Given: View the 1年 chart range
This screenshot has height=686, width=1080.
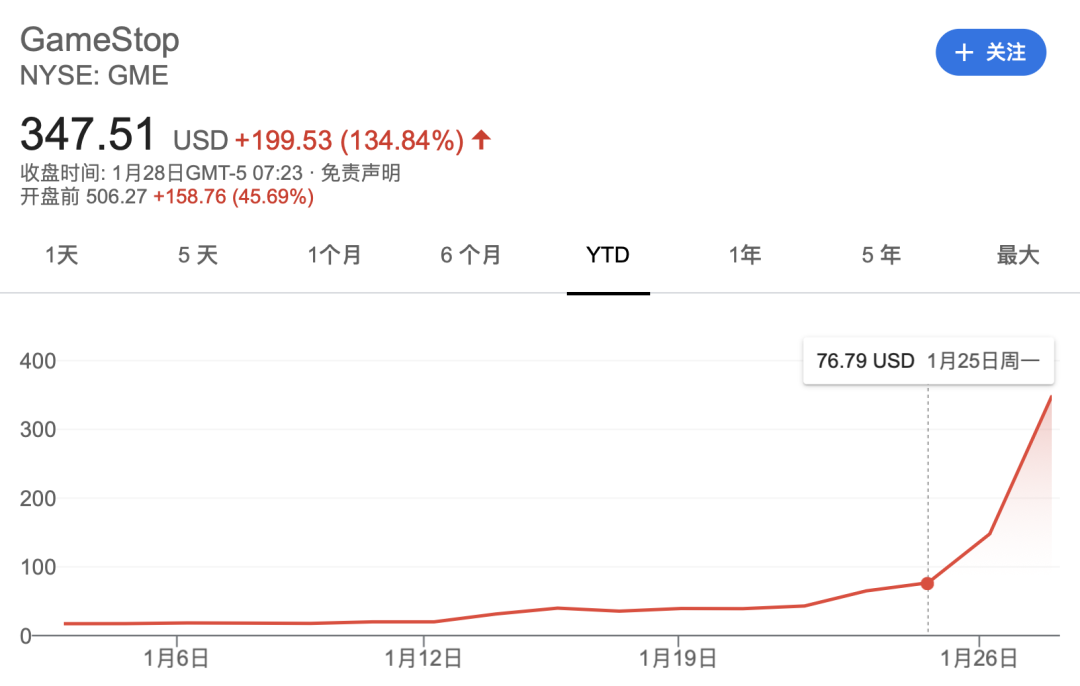Looking at the screenshot, I should click(x=745, y=256).
